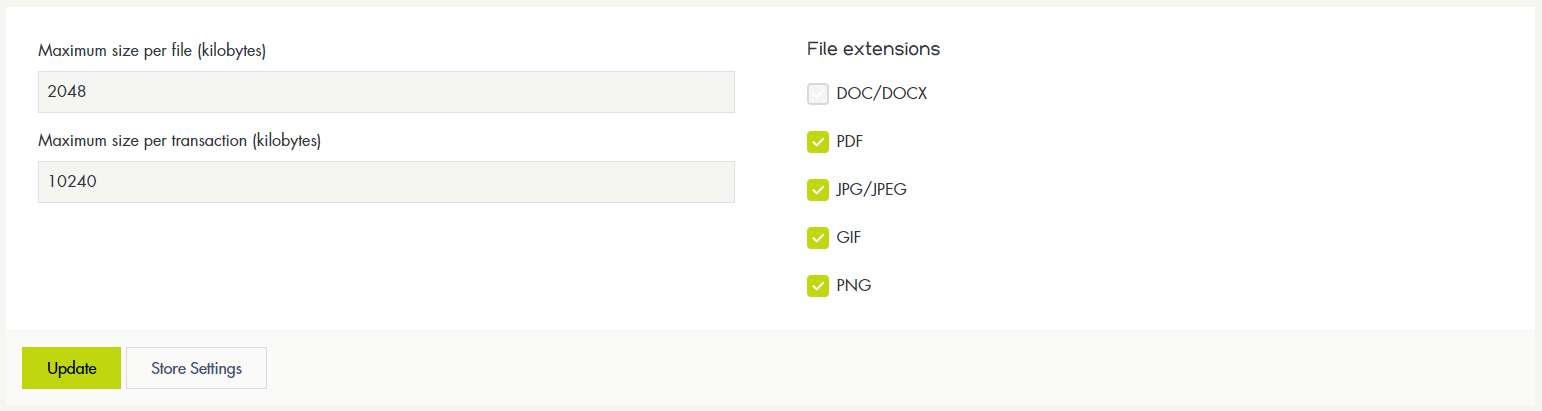The image size is (1542, 411).
Task: Click the PDF label text
Action: click(849, 142)
